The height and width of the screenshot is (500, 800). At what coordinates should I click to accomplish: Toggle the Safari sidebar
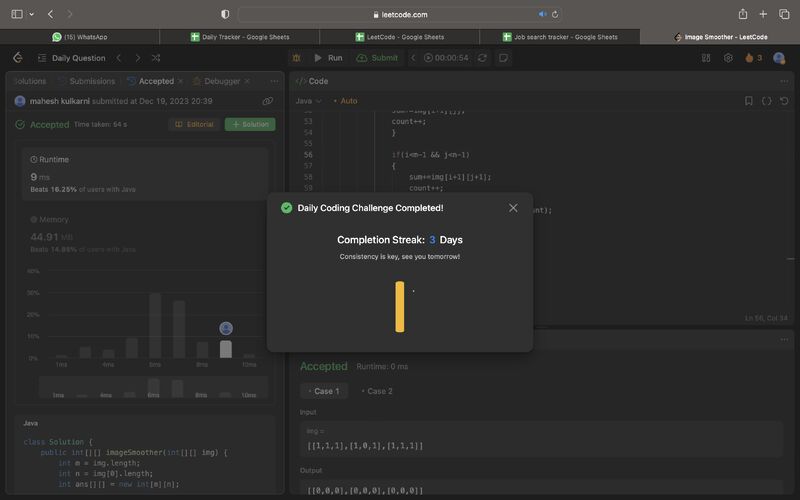point(17,14)
